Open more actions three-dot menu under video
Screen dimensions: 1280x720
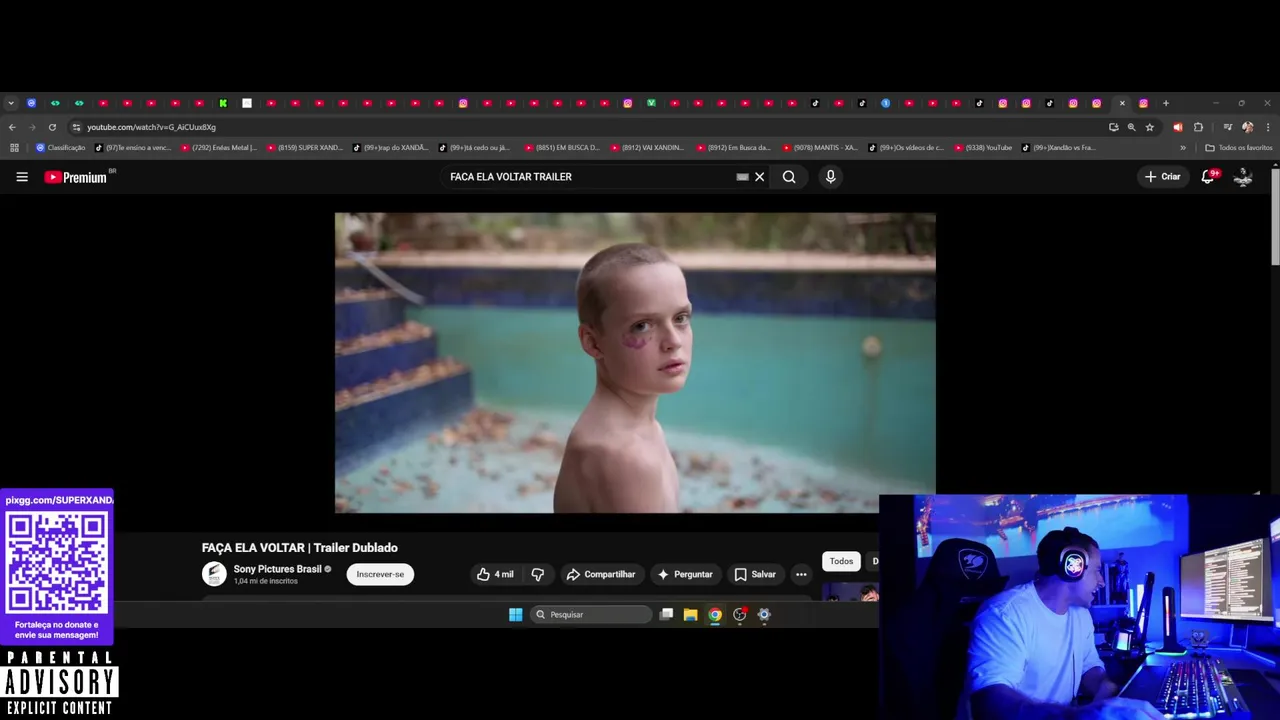click(x=801, y=574)
